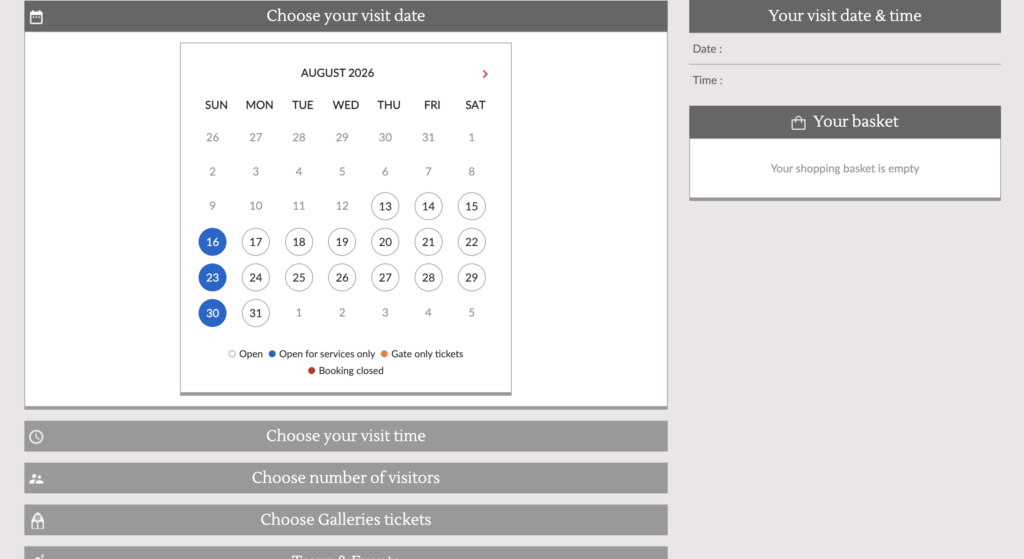Click the red Booking closed legend dot
The image size is (1024, 559).
pyautogui.click(x=312, y=370)
